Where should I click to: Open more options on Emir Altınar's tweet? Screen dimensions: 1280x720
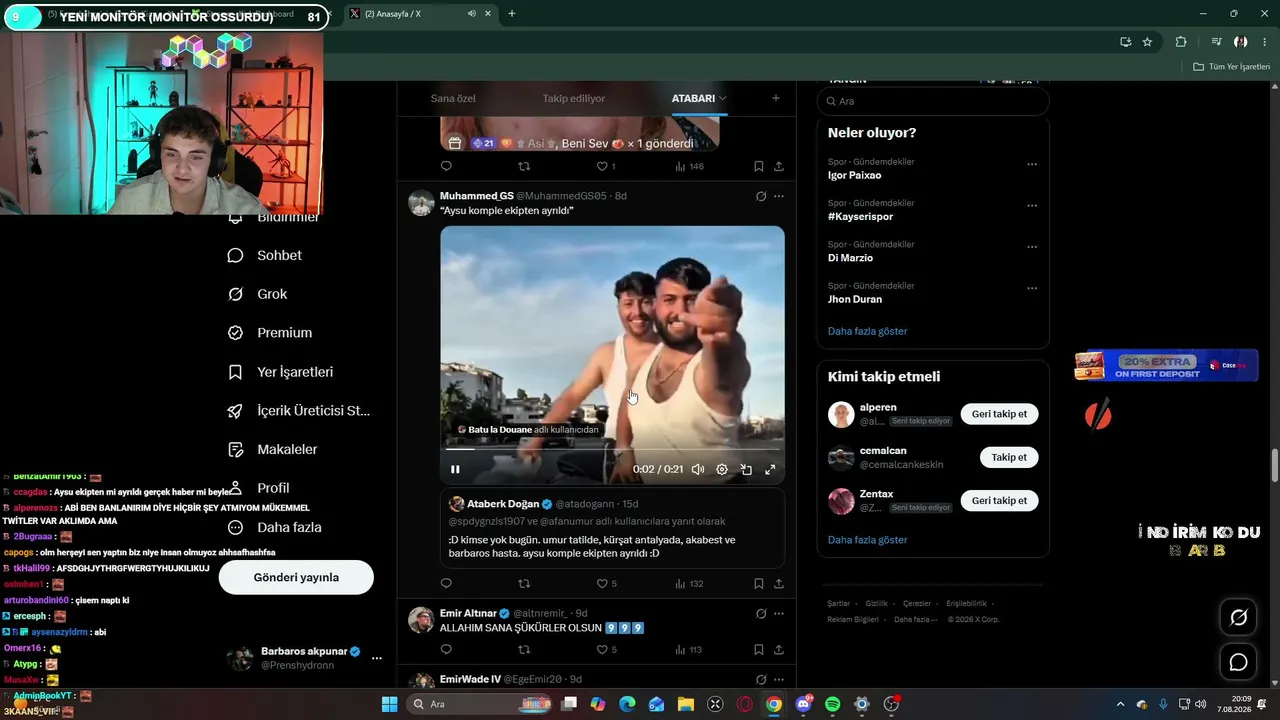tap(779, 613)
